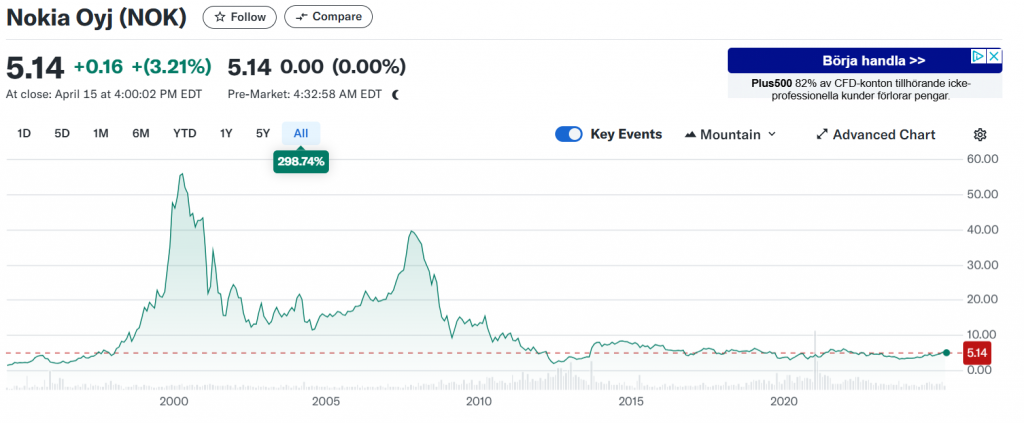
Task: Click the AdChoices triangle icon
Action: (980, 57)
